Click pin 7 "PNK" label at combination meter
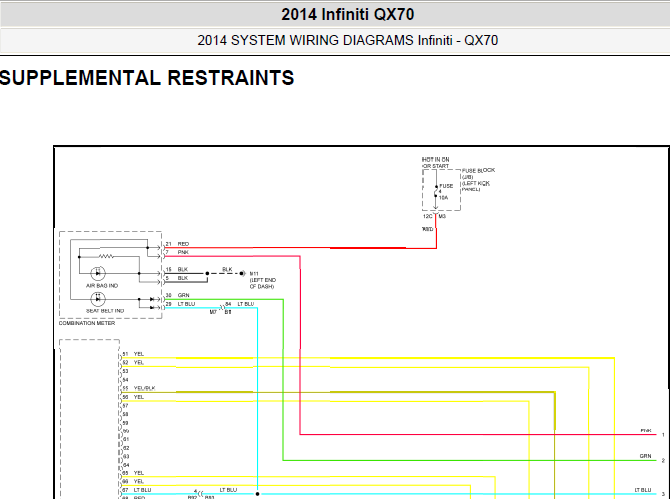 click(x=183, y=252)
